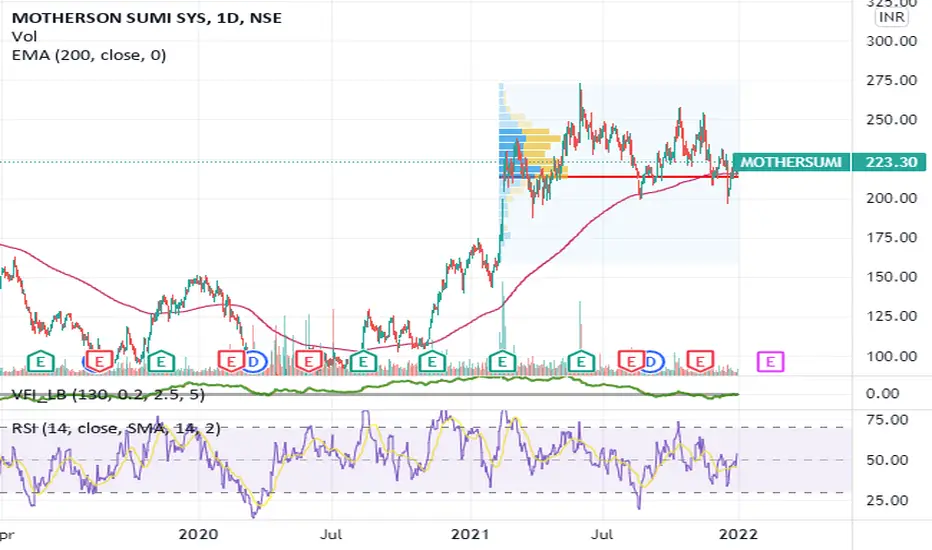This screenshot has width=932, height=550.
Task: Click the 0.00 VFI axis label
Action: (x=882, y=394)
